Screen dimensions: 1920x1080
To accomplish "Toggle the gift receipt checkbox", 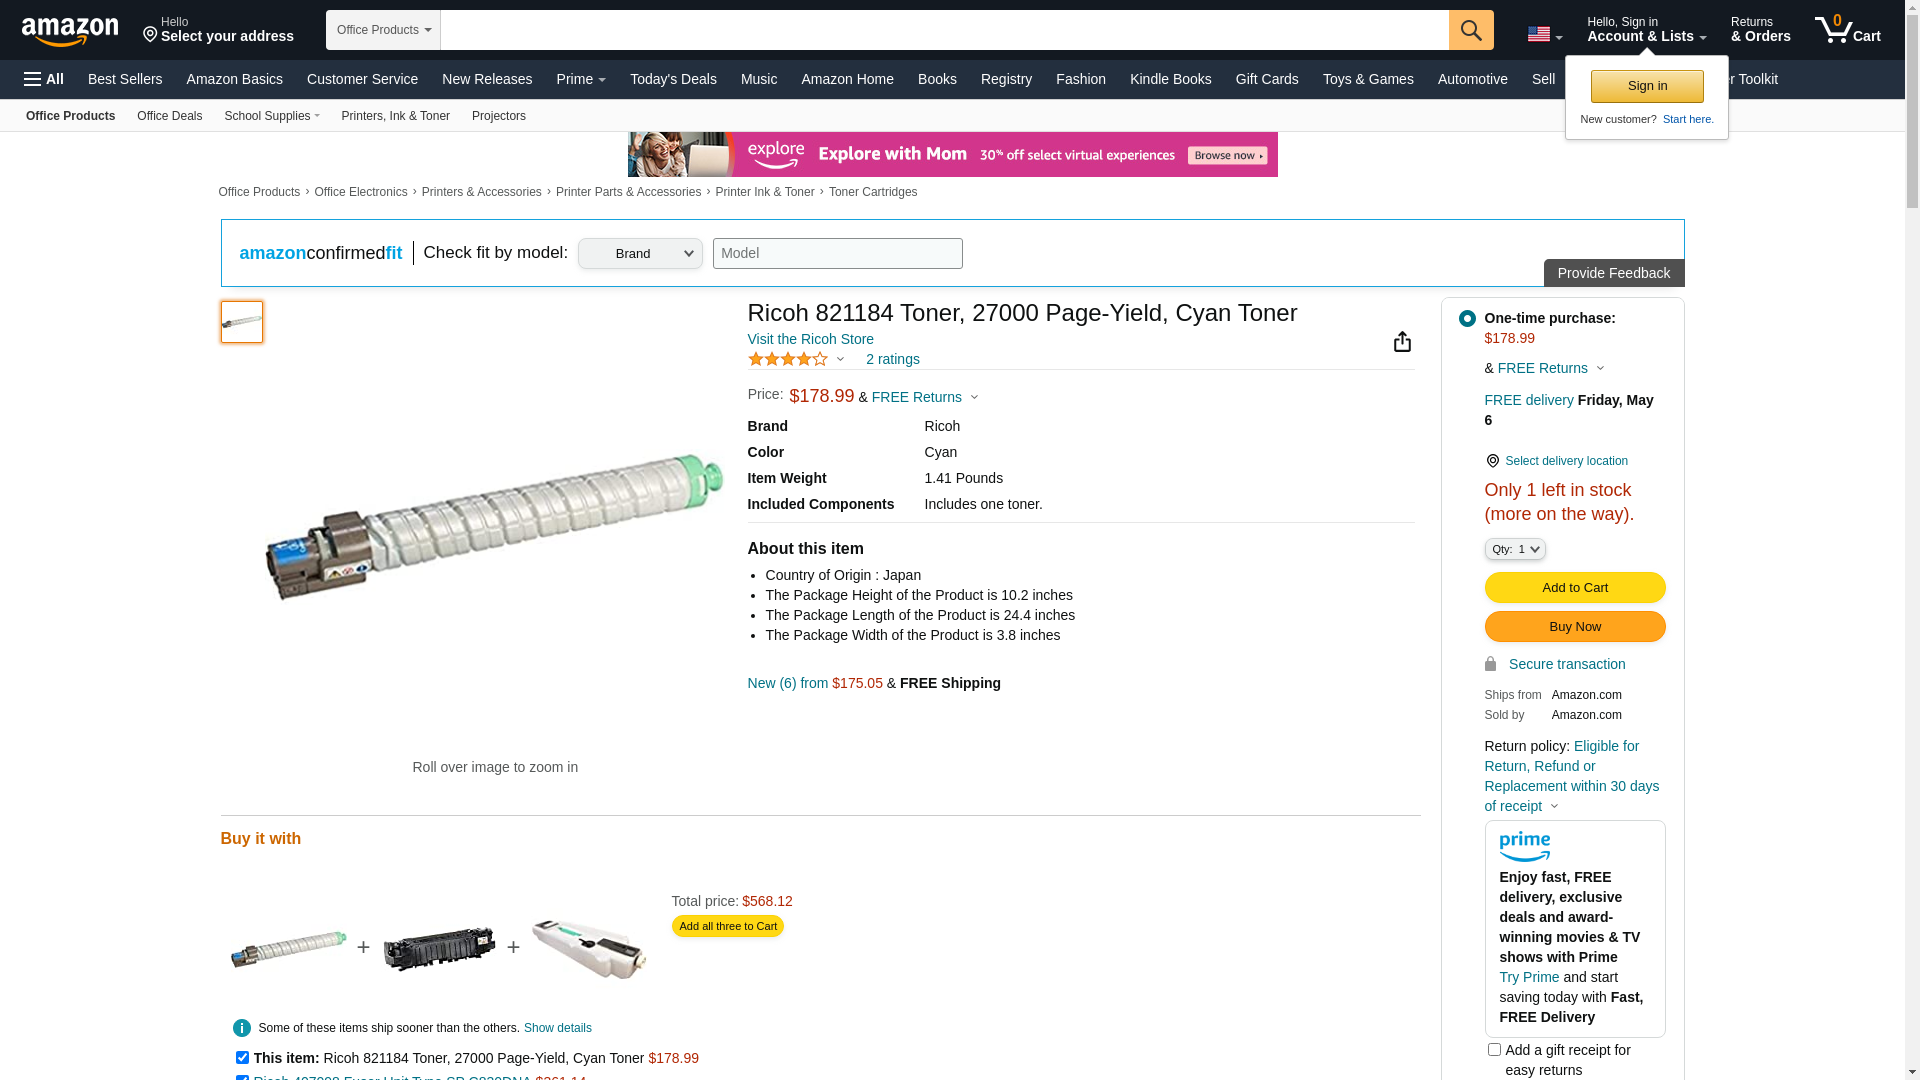I will click(x=1494, y=1050).
